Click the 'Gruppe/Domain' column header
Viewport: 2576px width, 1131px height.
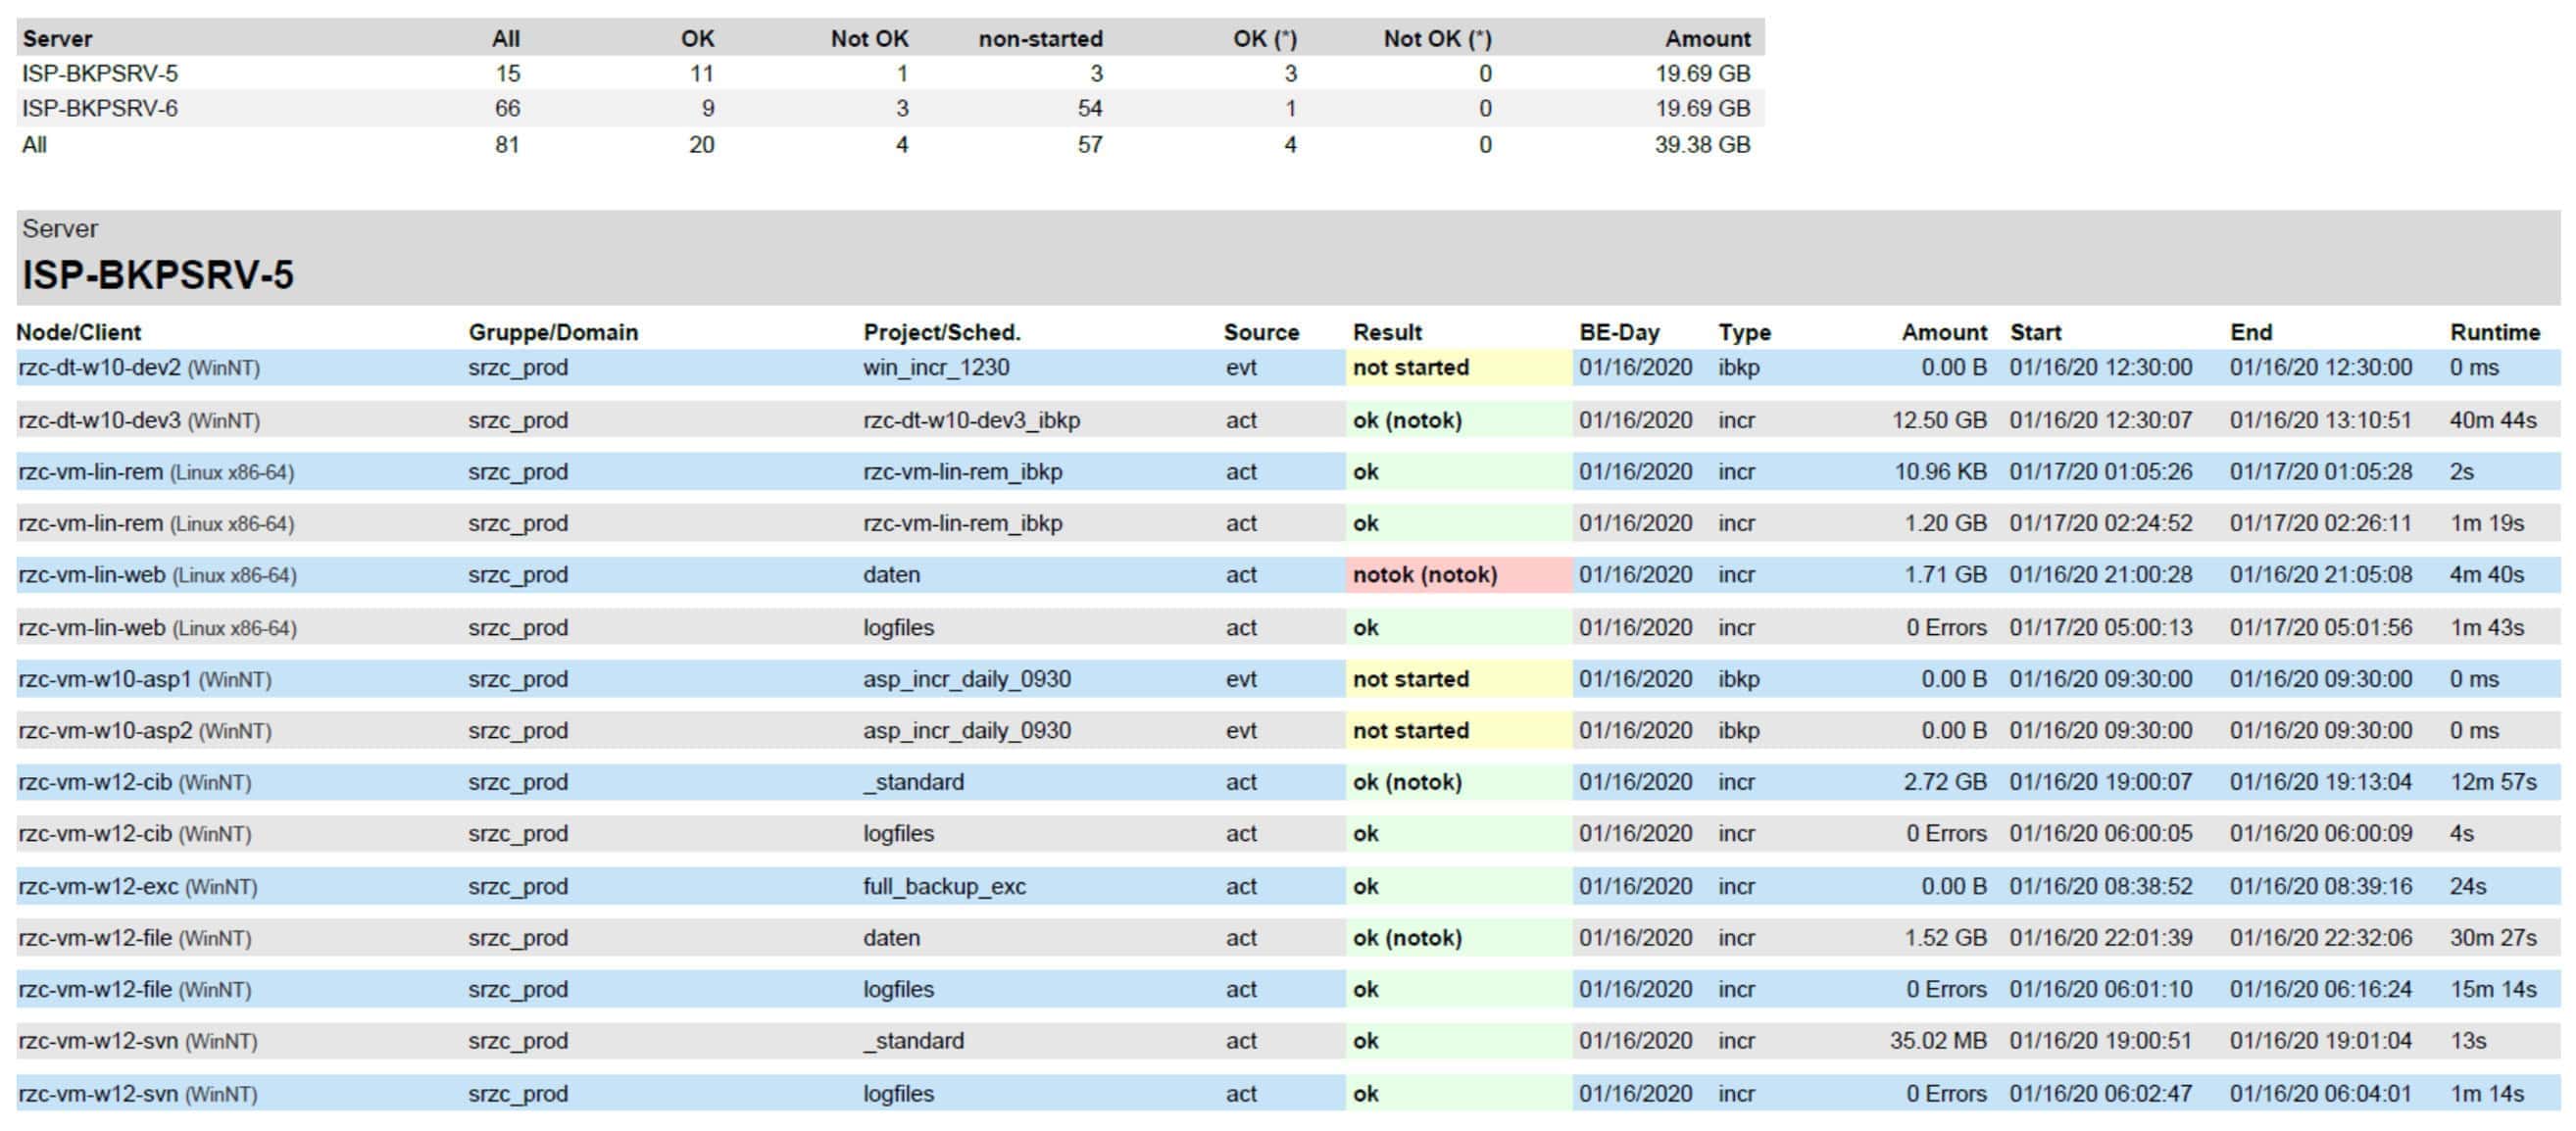[553, 332]
